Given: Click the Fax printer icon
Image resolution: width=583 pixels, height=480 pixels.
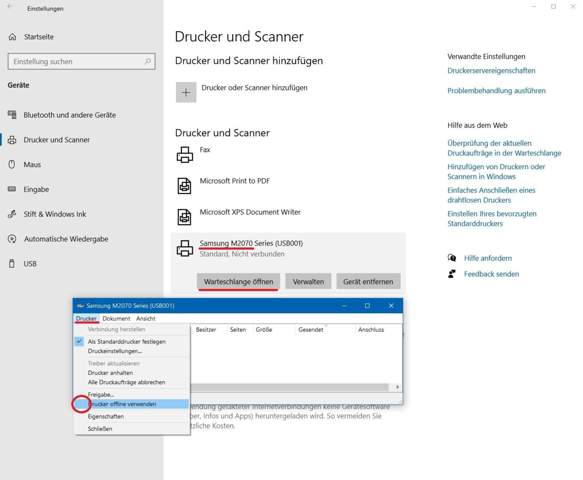Looking at the screenshot, I should tap(185, 155).
